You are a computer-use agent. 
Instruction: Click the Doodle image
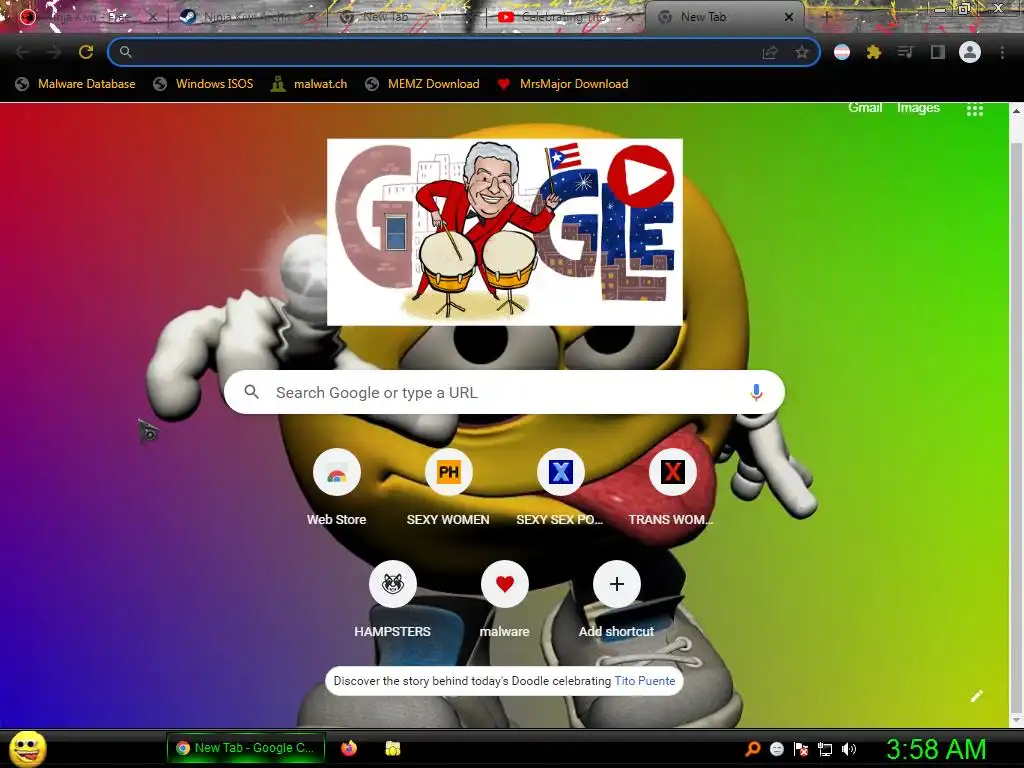504,232
